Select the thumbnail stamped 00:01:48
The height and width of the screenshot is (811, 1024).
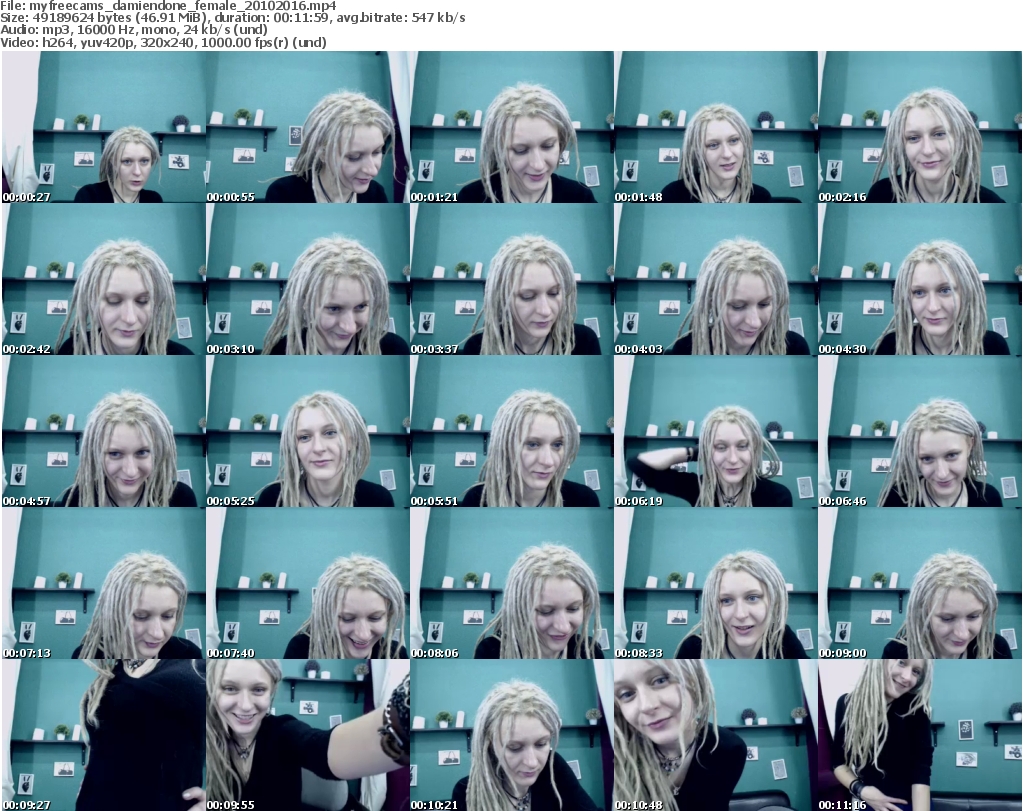[x=716, y=127]
